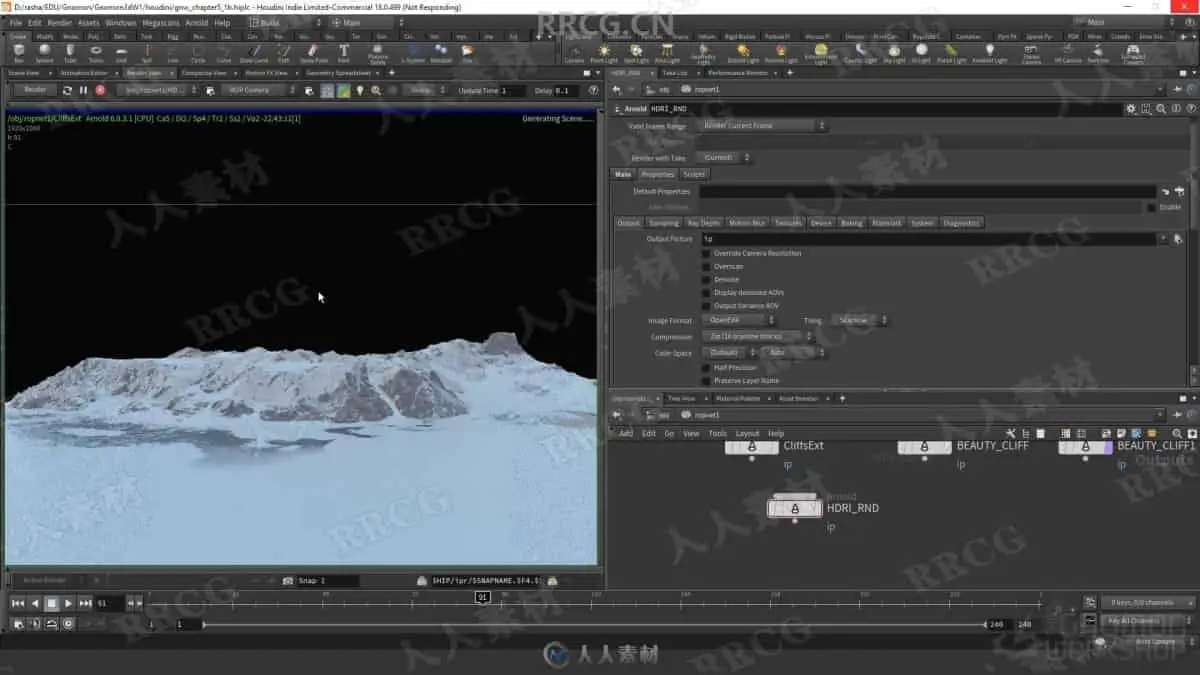Toggle Override Camera Resolution checkbox
Image resolution: width=1200 pixels, height=675 pixels.
pyautogui.click(x=706, y=253)
